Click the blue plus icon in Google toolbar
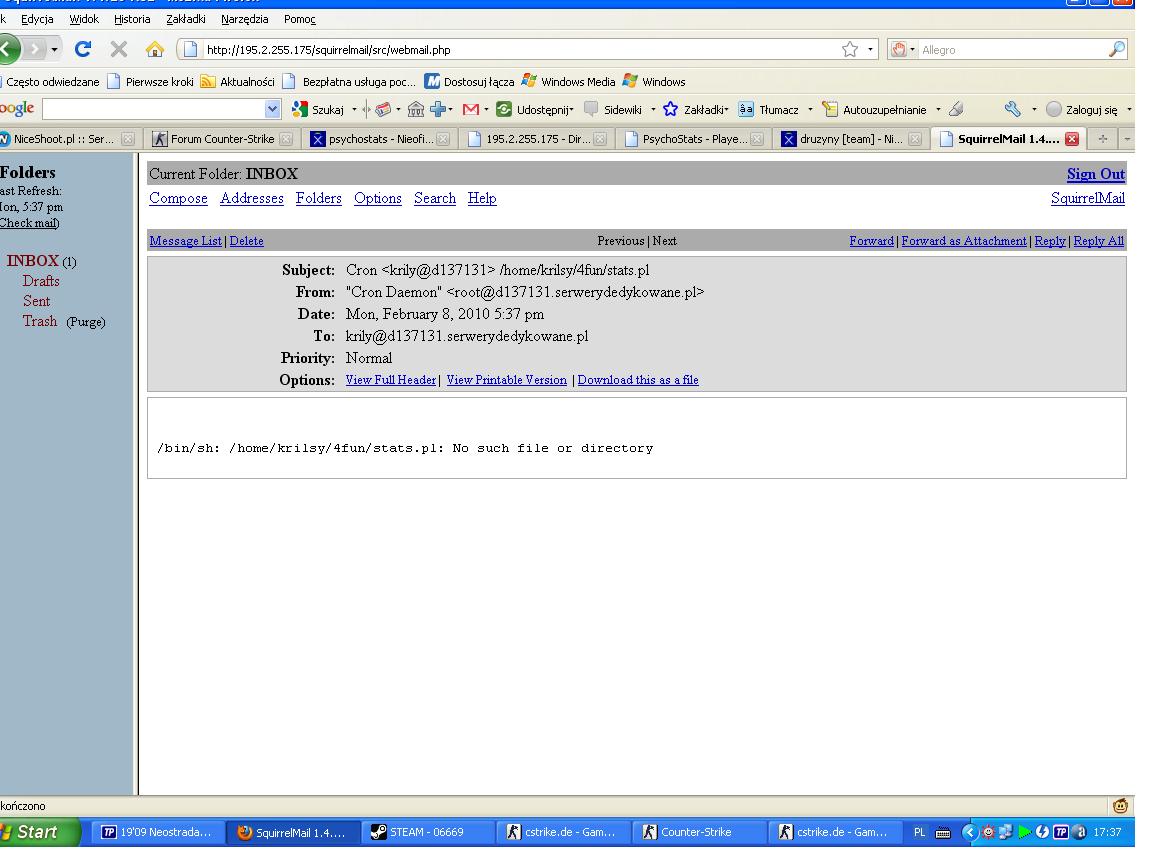Screen dimensions: 1152x864 click(x=438, y=109)
